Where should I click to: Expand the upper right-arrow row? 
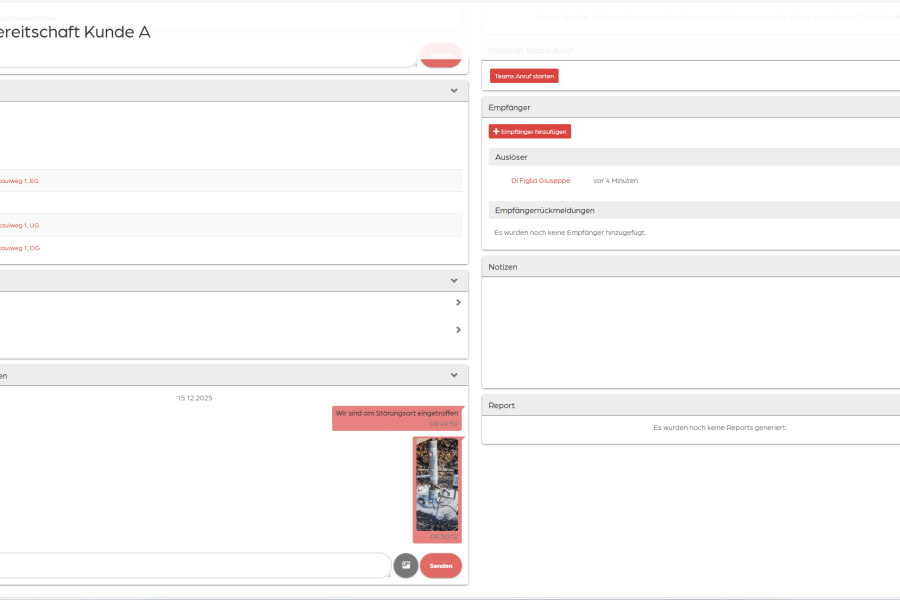pyautogui.click(x=458, y=303)
